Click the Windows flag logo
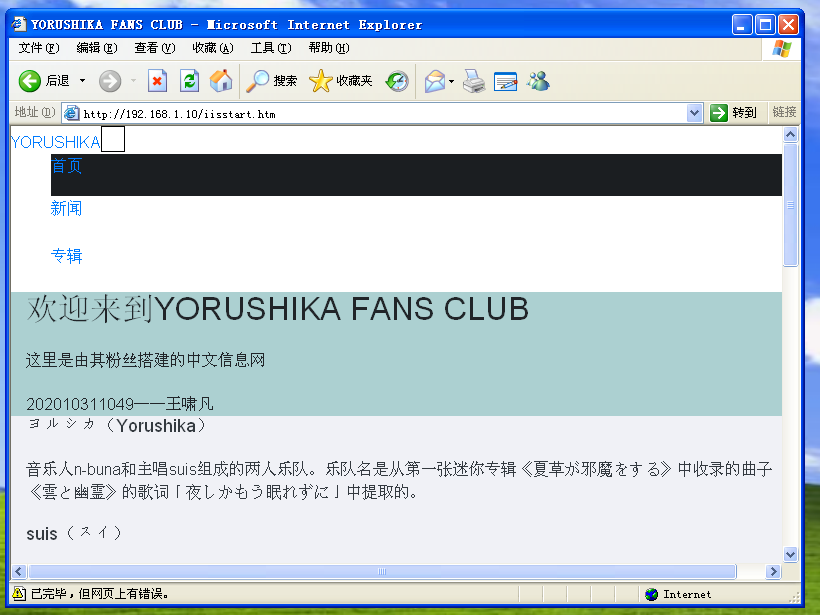The height and width of the screenshot is (615, 820). 781,49
